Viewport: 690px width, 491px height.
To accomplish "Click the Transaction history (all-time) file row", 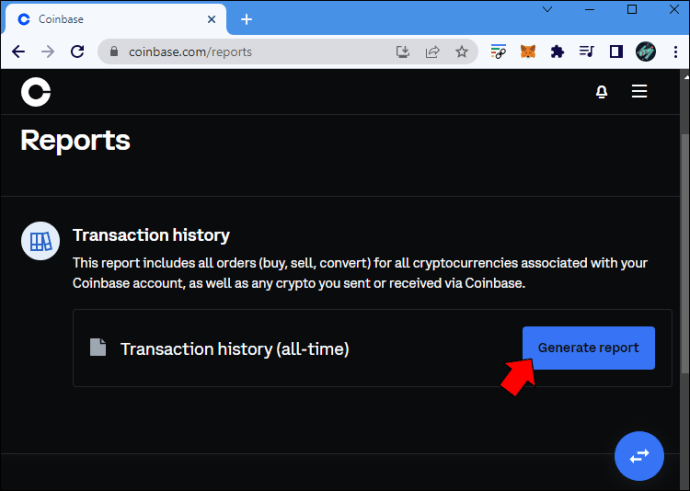I will [x=372, y=348].
